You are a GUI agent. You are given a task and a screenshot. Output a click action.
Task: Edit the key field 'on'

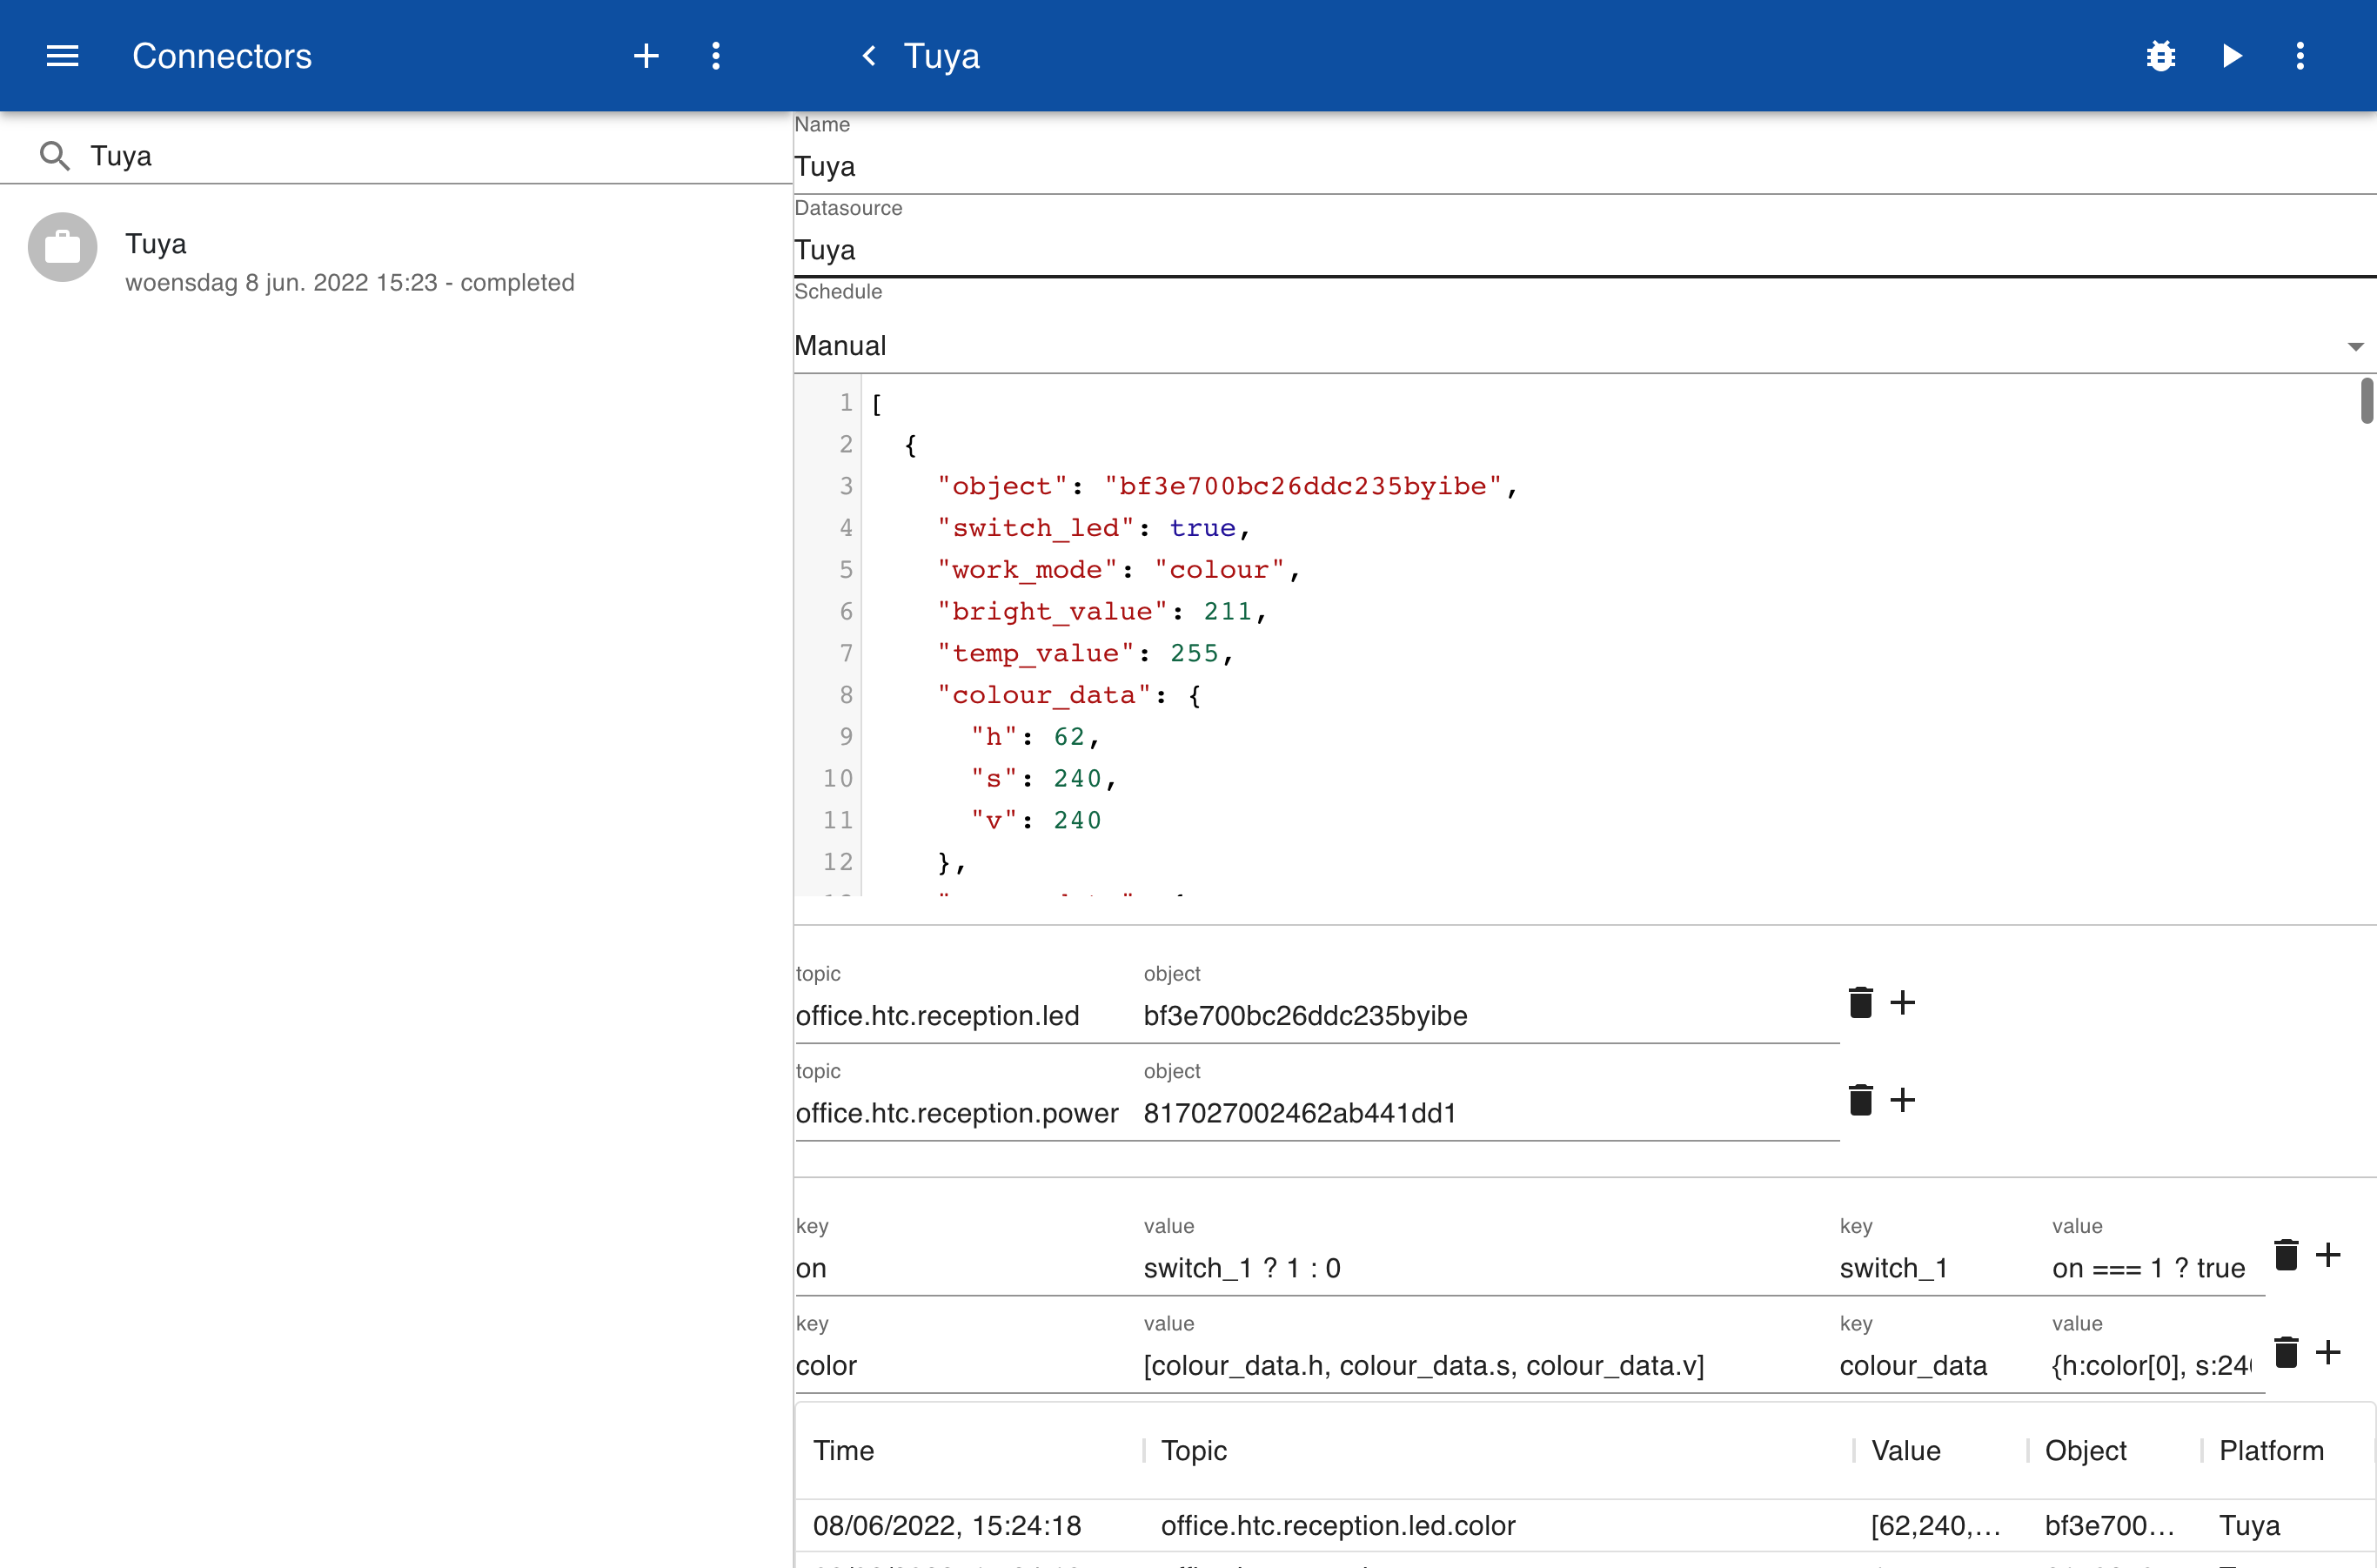click(968, 1268)
